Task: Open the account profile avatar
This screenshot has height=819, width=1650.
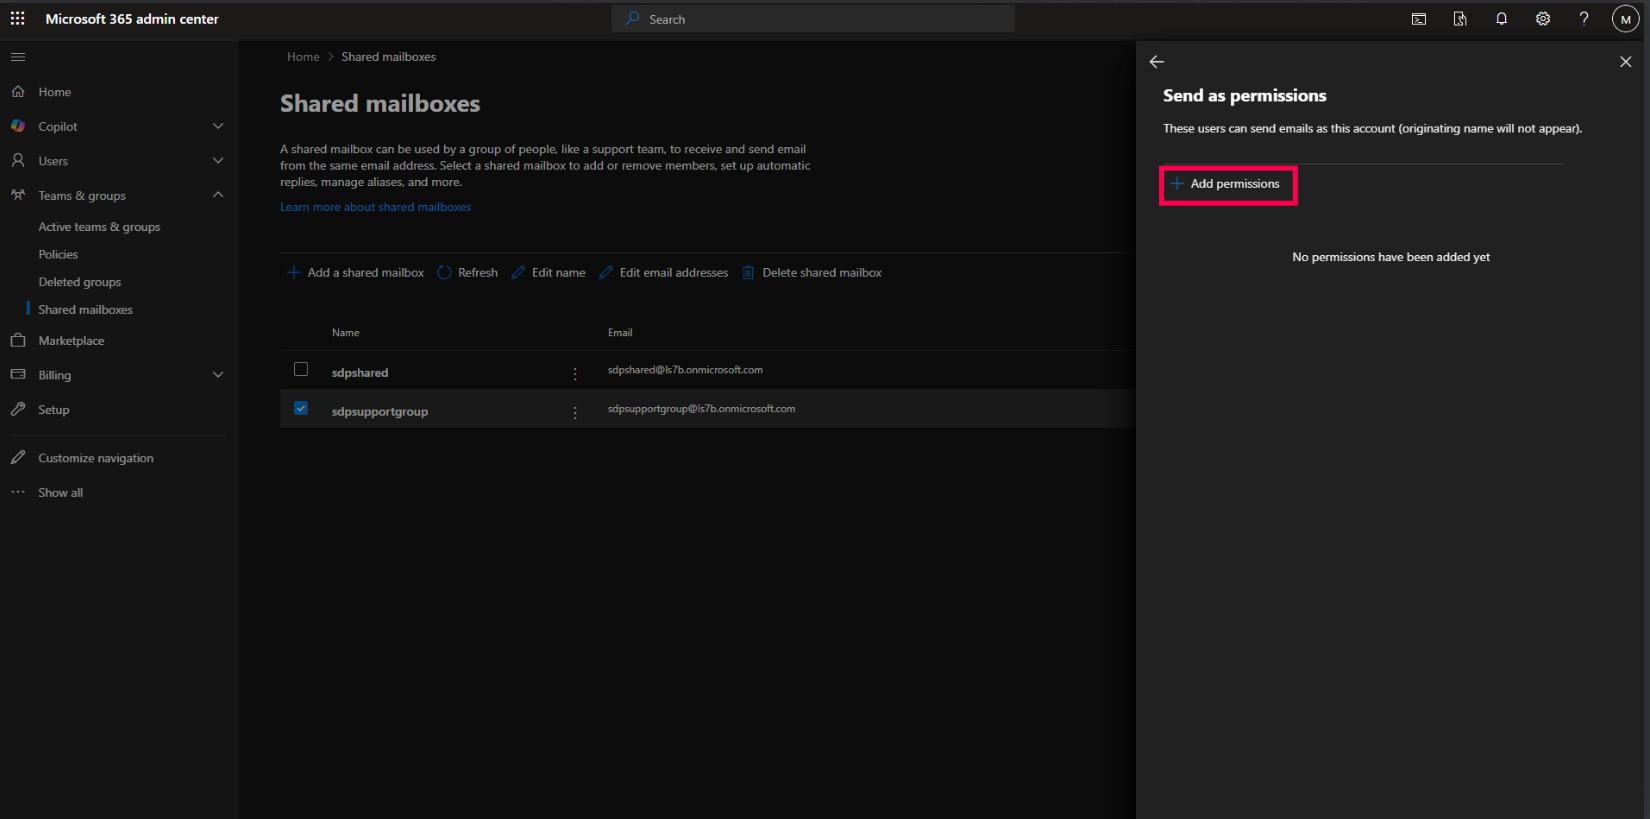Action: click(x=1625, y=19)
